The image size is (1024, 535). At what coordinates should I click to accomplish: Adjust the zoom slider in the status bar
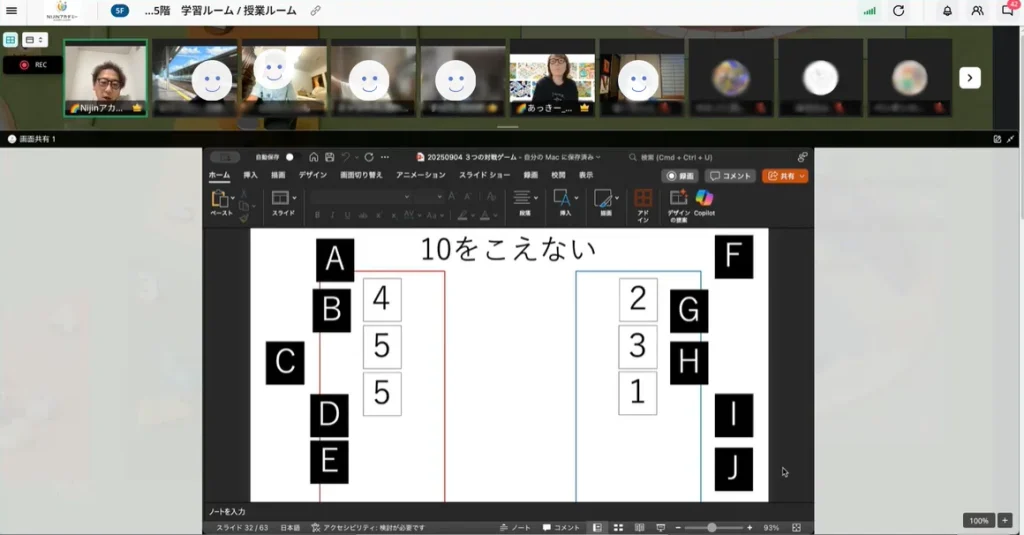click(x=712, y=527)
